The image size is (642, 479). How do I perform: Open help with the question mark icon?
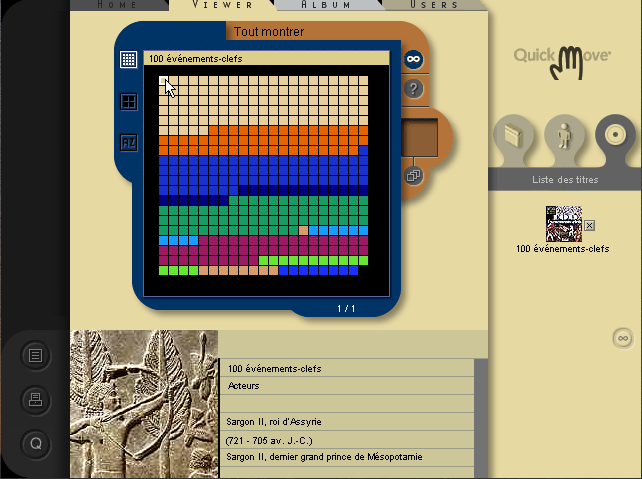(415, 89)
